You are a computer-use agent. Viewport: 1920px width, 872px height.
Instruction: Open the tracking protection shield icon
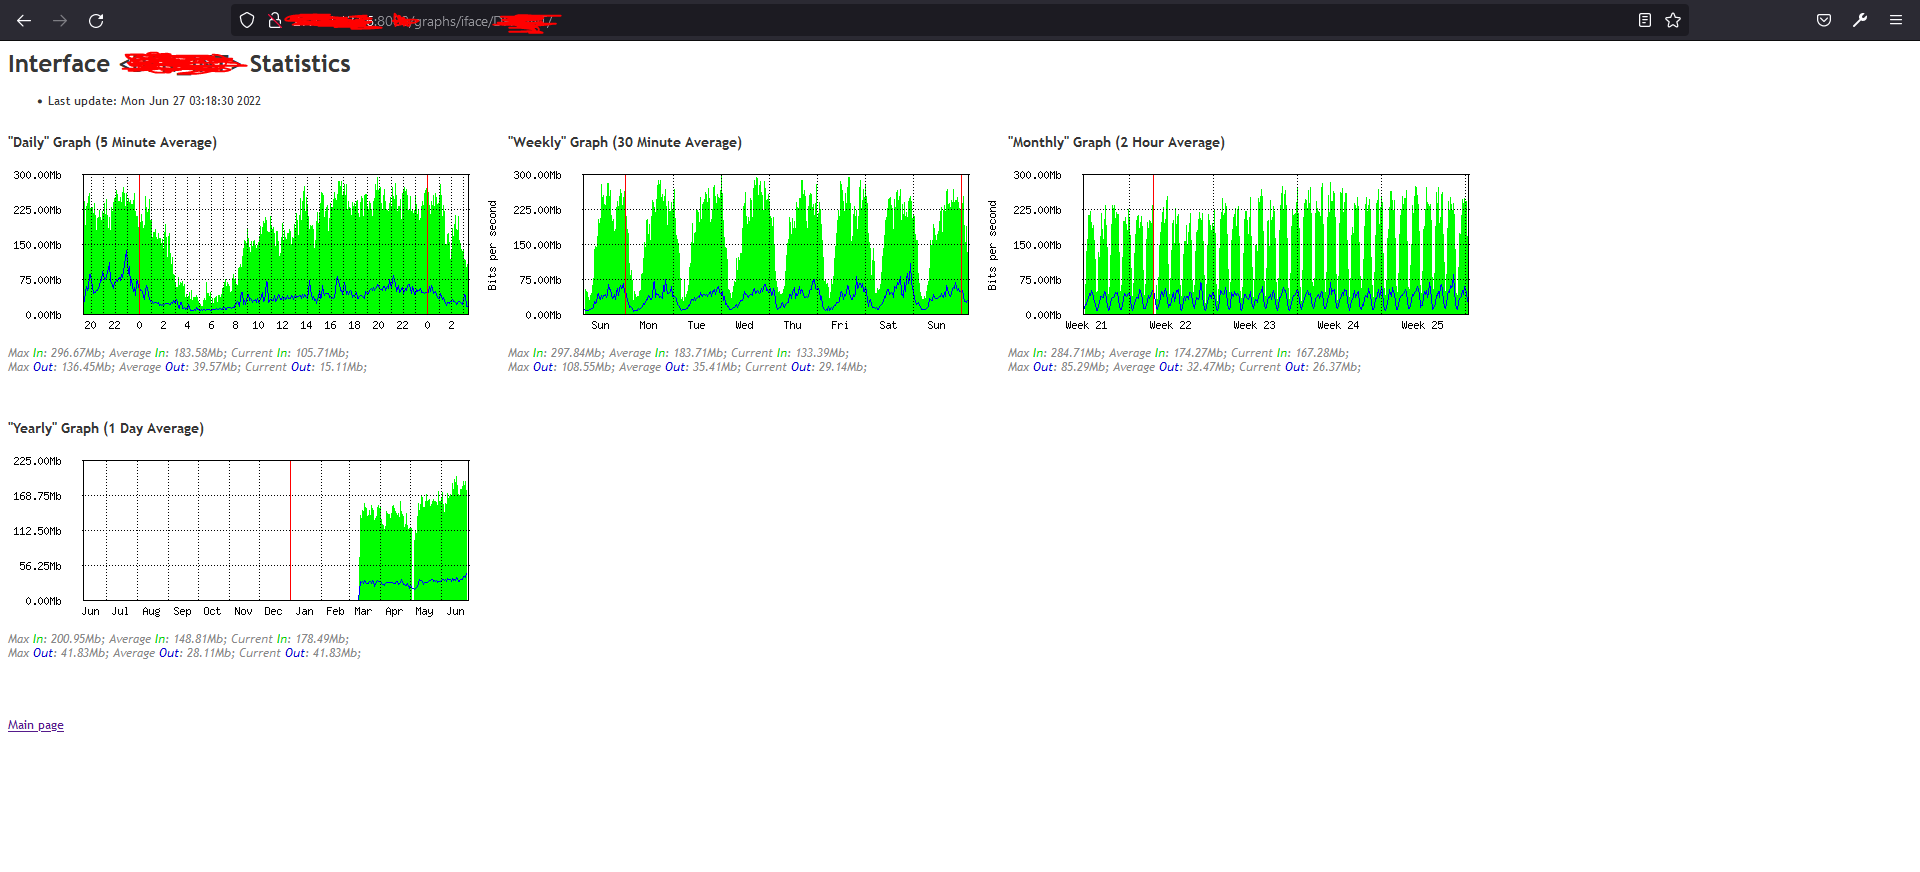(x=247, y=20)
